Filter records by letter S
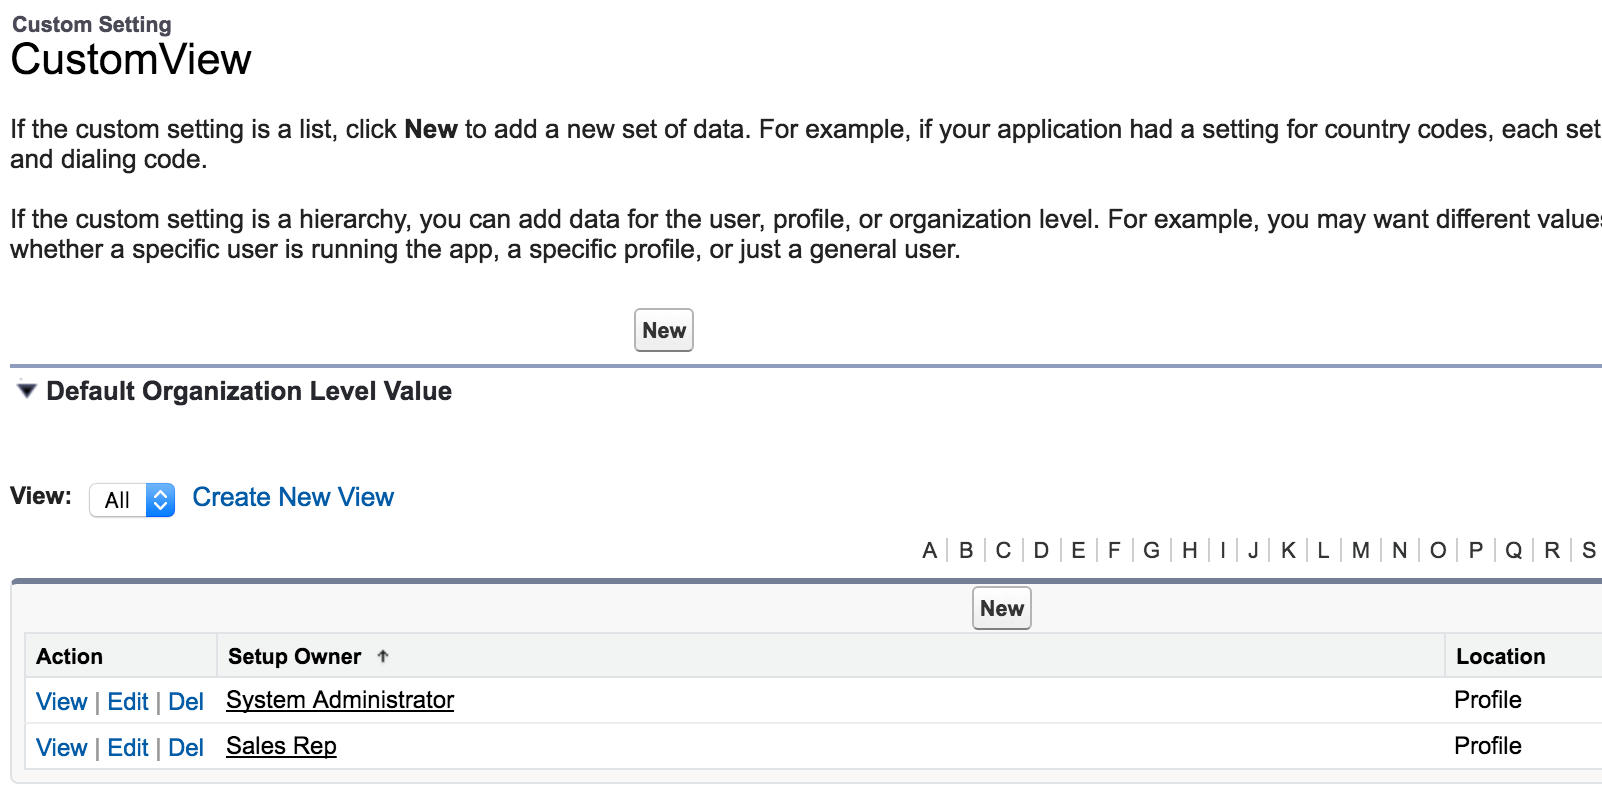The image size is (1602, 810). (x=1588, y=551)
